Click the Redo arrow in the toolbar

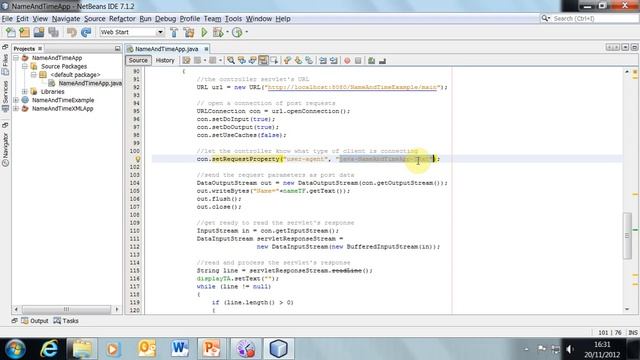tap(86, 32)
